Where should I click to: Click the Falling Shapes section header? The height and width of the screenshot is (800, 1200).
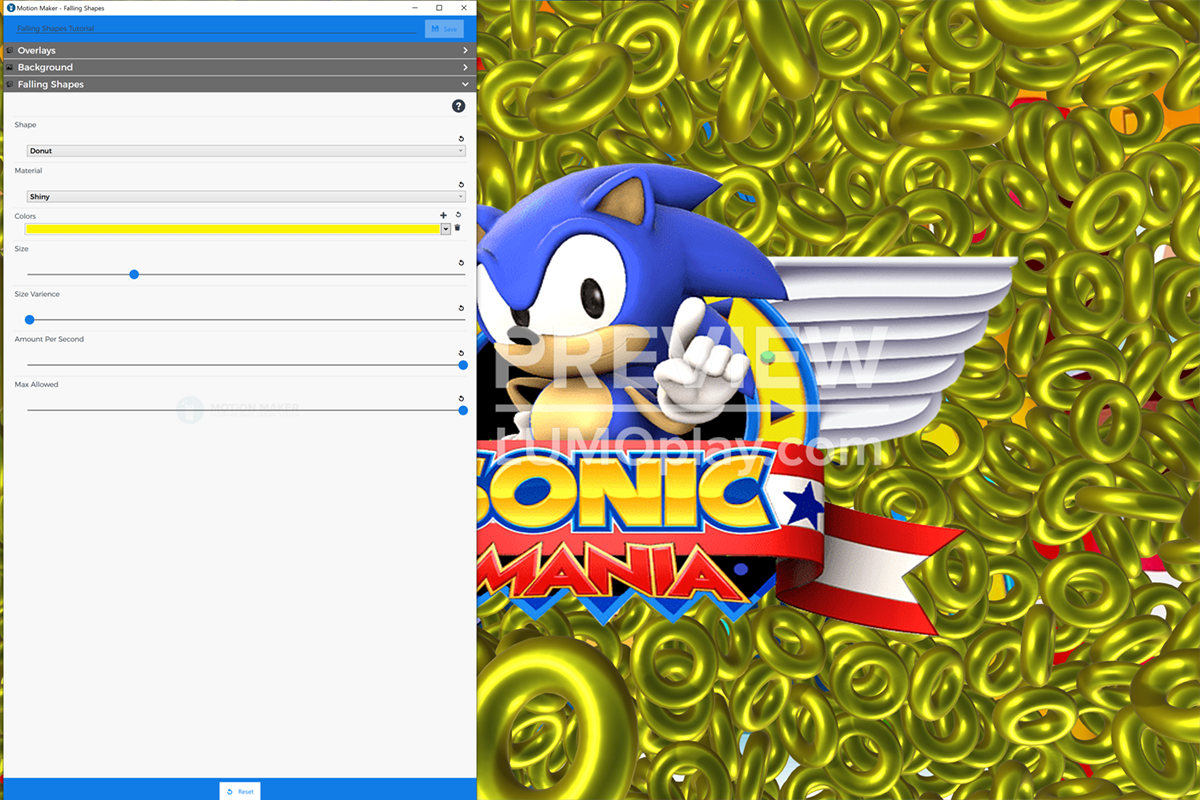click(x=239, y=84)
